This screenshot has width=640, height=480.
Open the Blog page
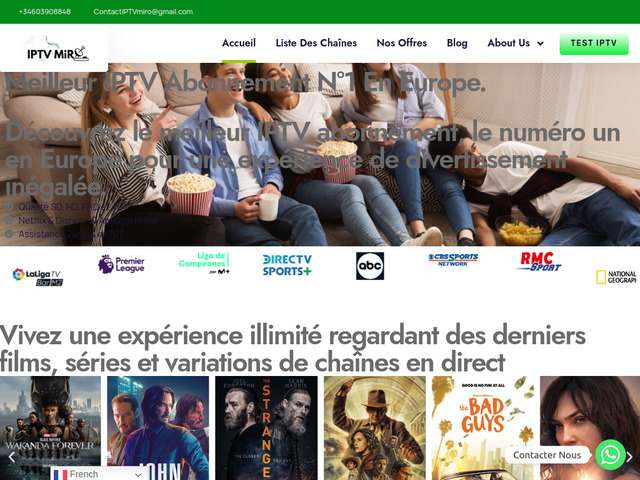[457, 43]
